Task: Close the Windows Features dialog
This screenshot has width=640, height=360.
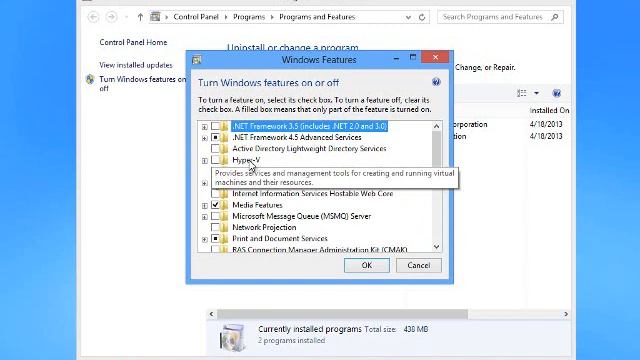Action: 435,57
